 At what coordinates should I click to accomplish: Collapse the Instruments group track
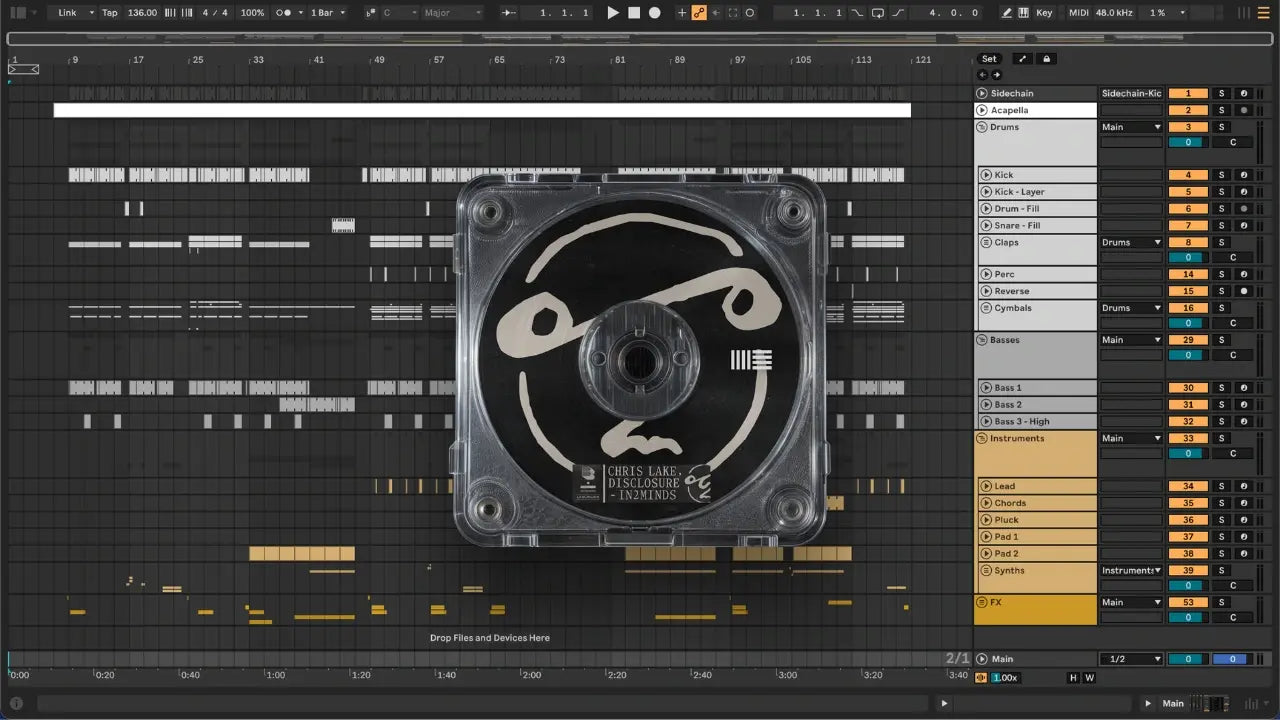pyautogui.click(x=982, y=438)
